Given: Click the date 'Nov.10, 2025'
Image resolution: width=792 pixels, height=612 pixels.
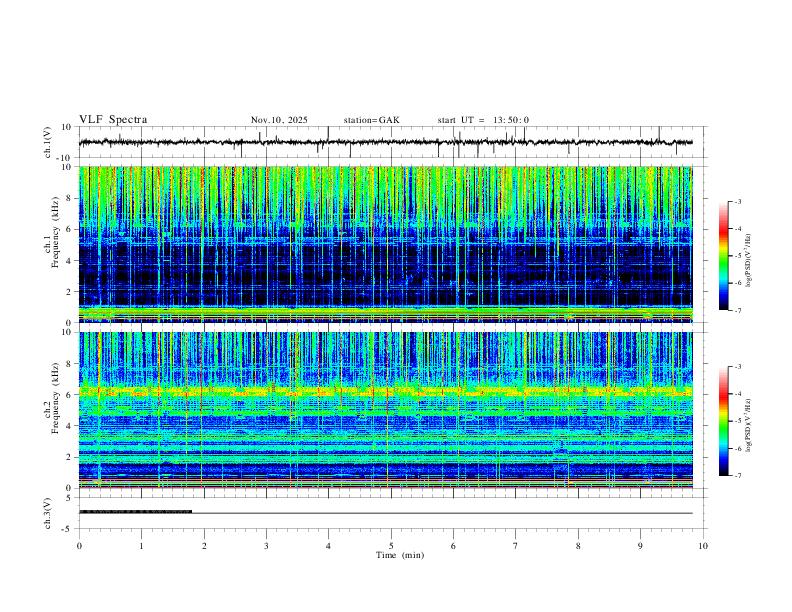Looking at the screenshot, I should [279, 120].
